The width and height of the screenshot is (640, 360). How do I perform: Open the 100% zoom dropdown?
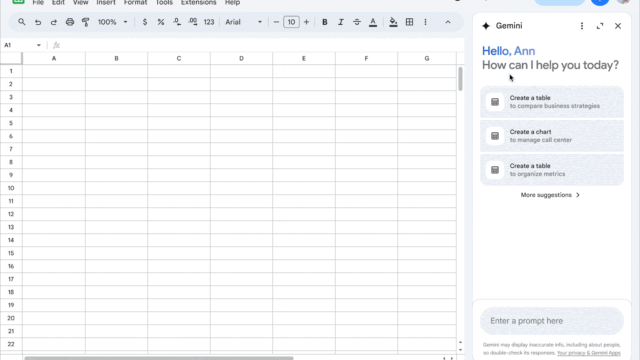[x=112, y=22]
